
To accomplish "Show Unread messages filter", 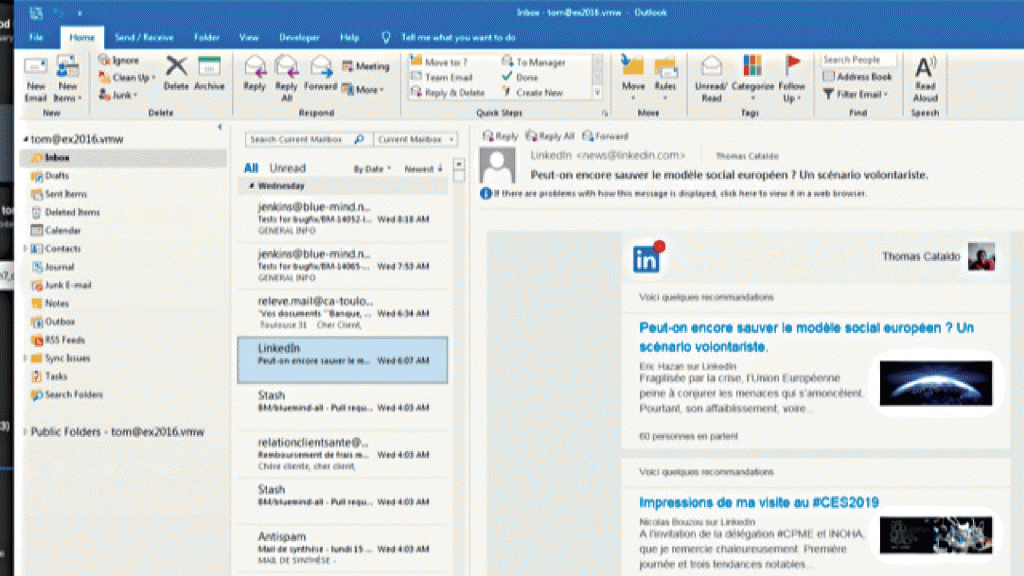I will (287, 168).
